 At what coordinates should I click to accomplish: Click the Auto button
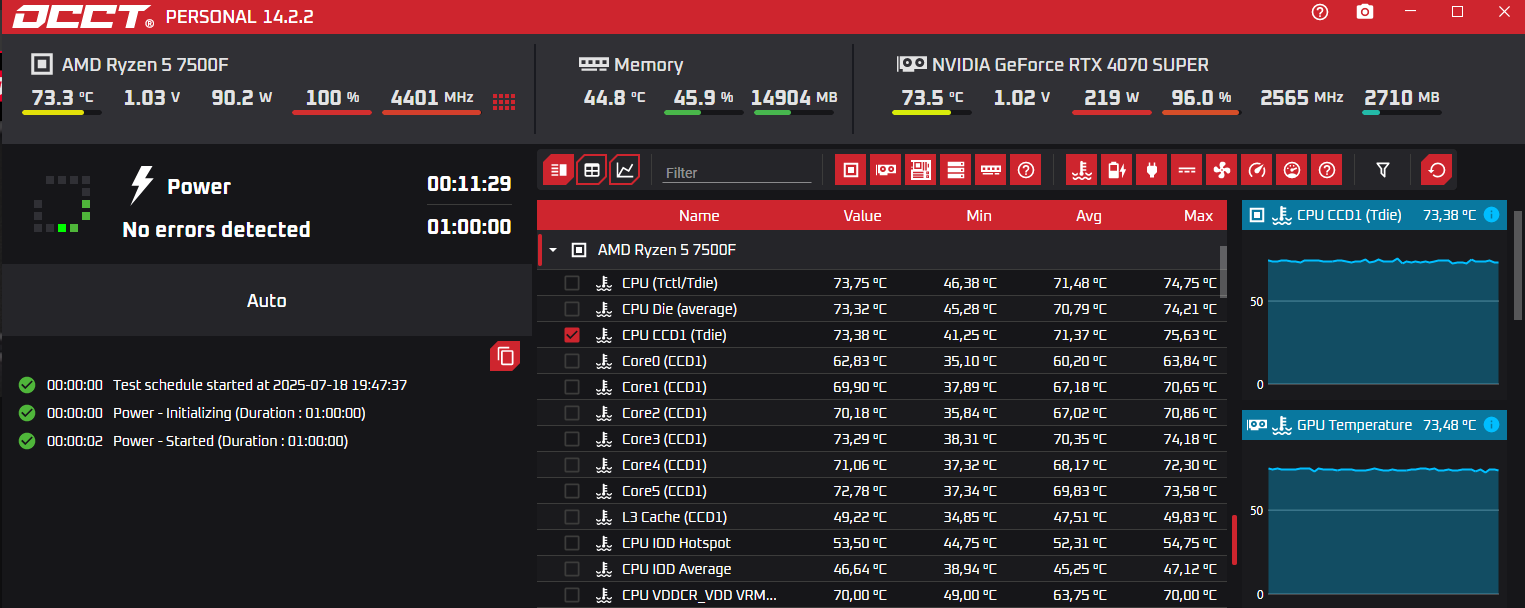pyautogui.click(x=266, y=300)
